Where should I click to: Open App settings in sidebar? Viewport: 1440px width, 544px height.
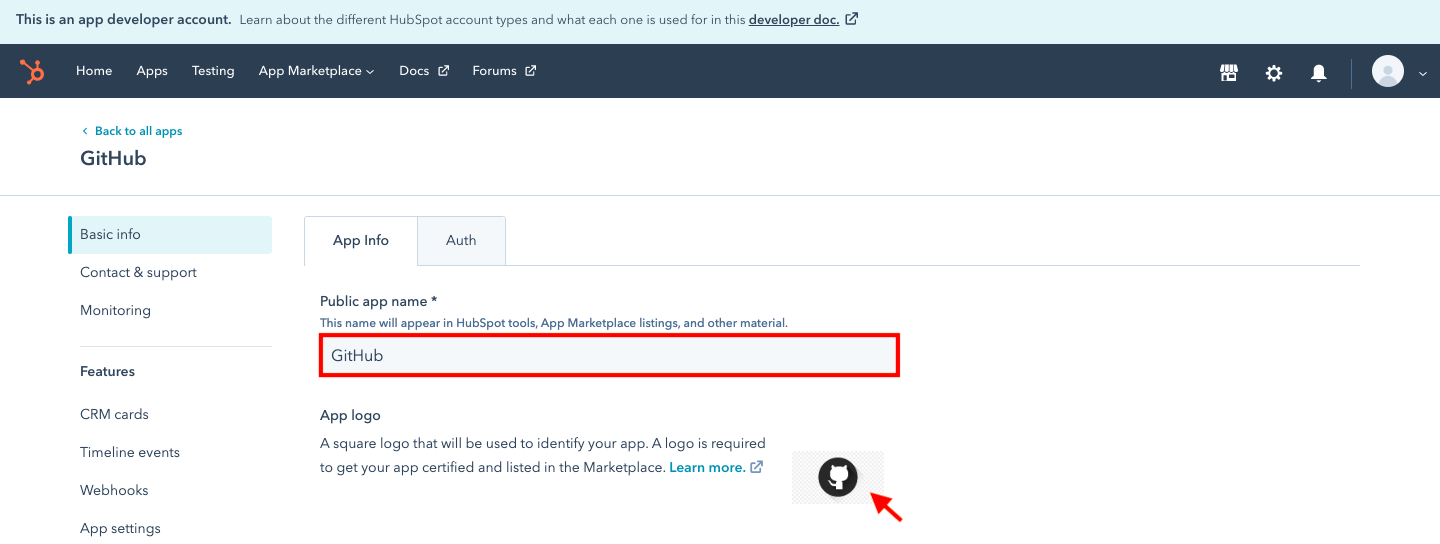click(x=120, y=528)
